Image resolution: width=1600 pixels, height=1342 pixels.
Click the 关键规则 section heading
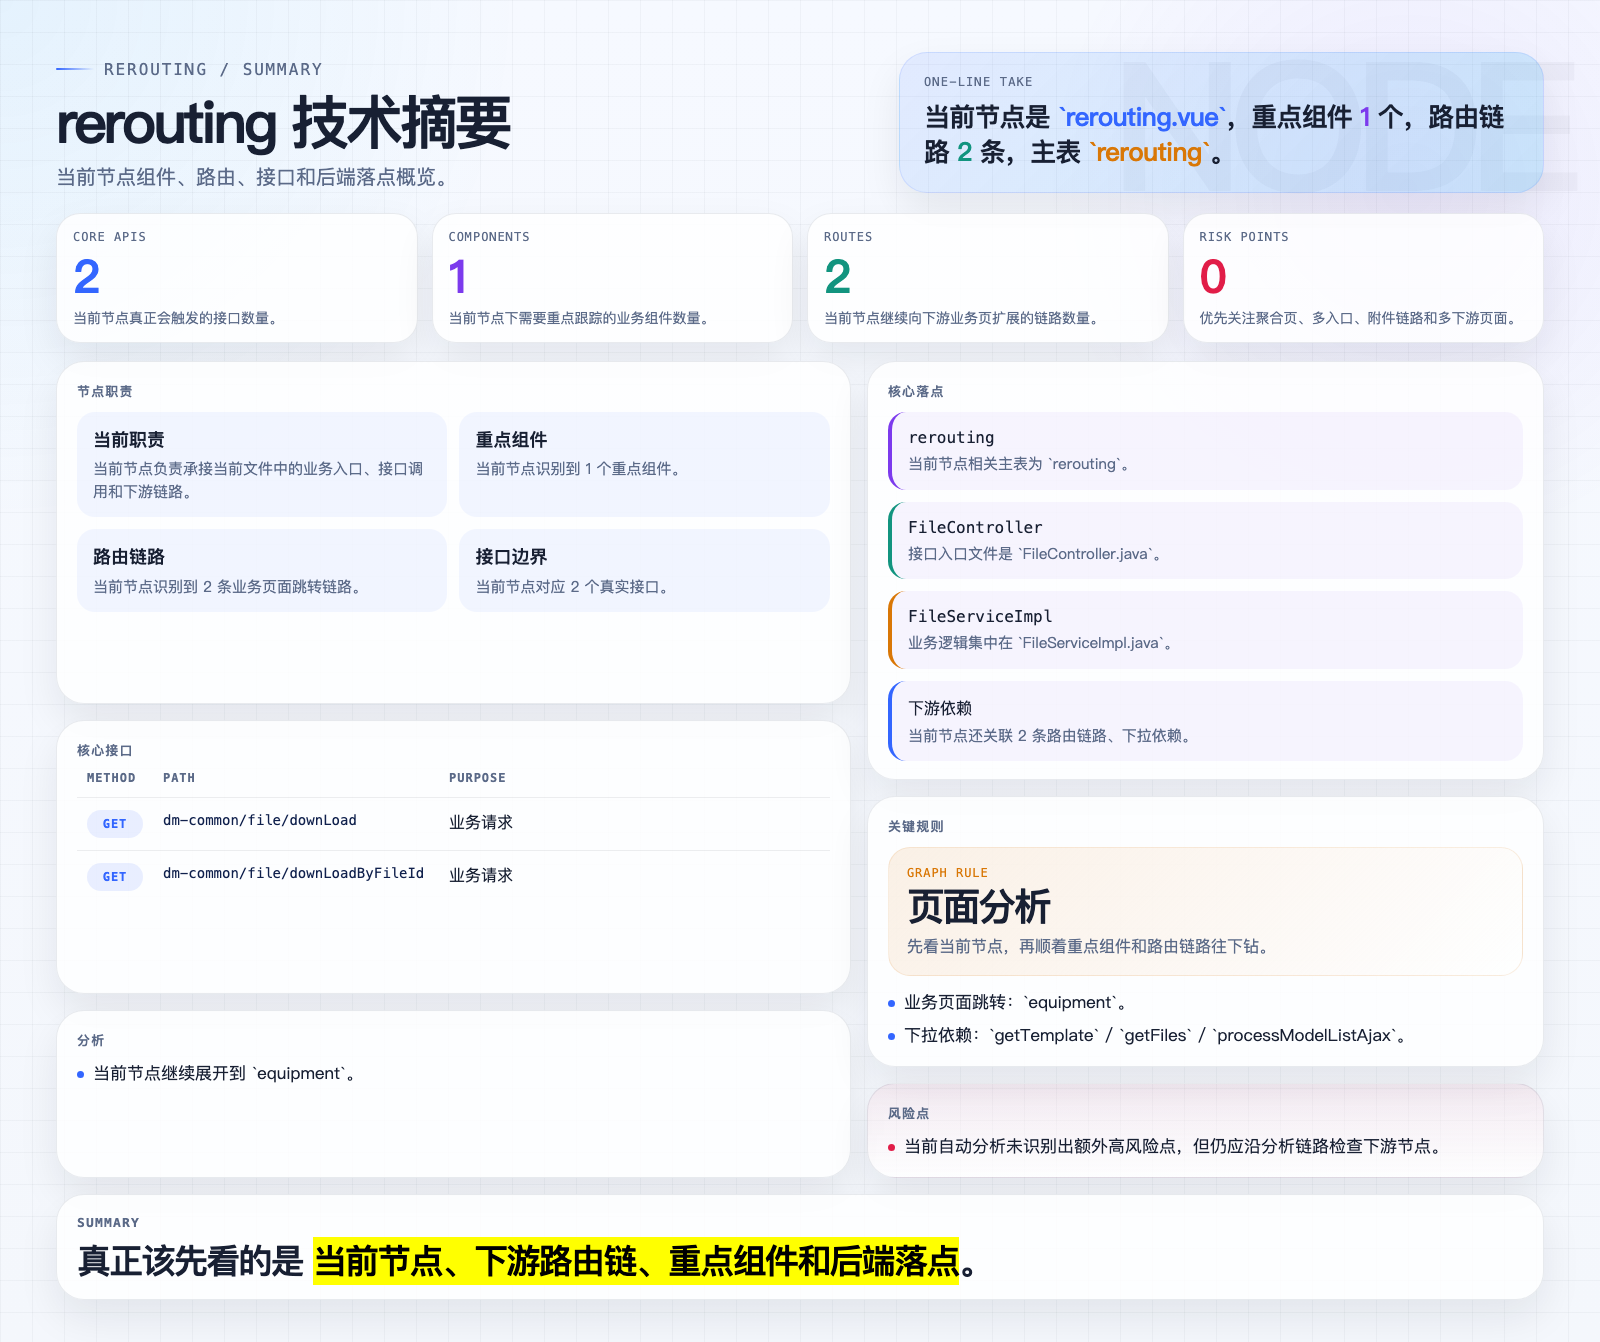(x=916, y=826)
